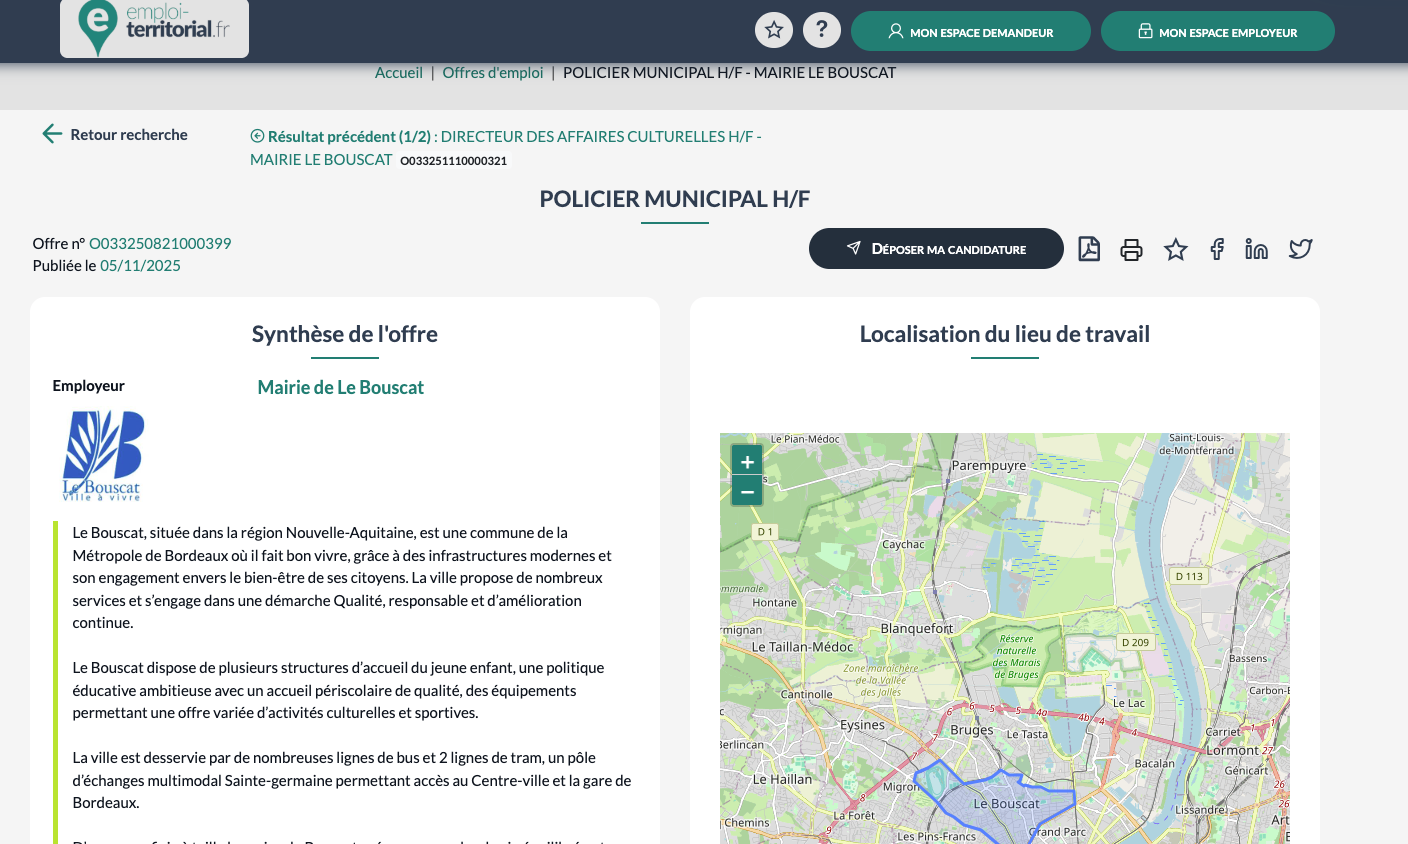Image resolution: width=1408 pixels, height=844 pixels.
Task: Print this job offer
Action: pos(1131,250)
